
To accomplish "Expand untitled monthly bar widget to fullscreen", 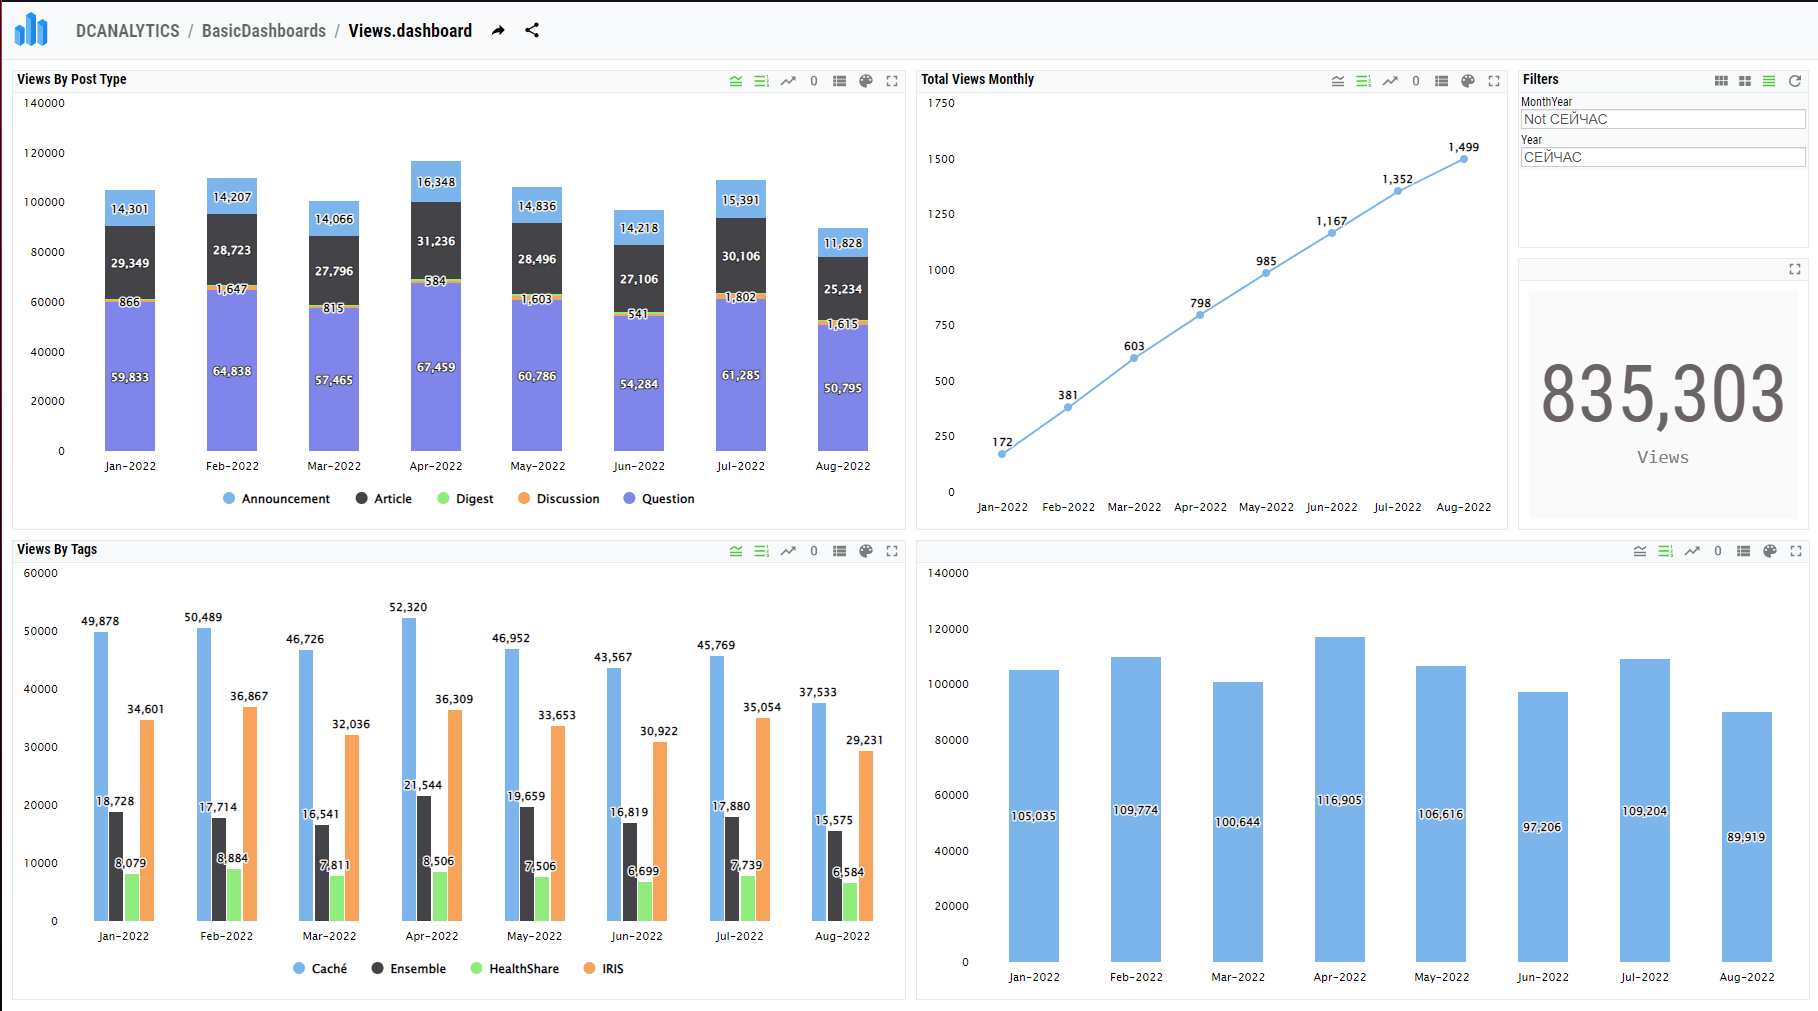I will pos(1796,551).
